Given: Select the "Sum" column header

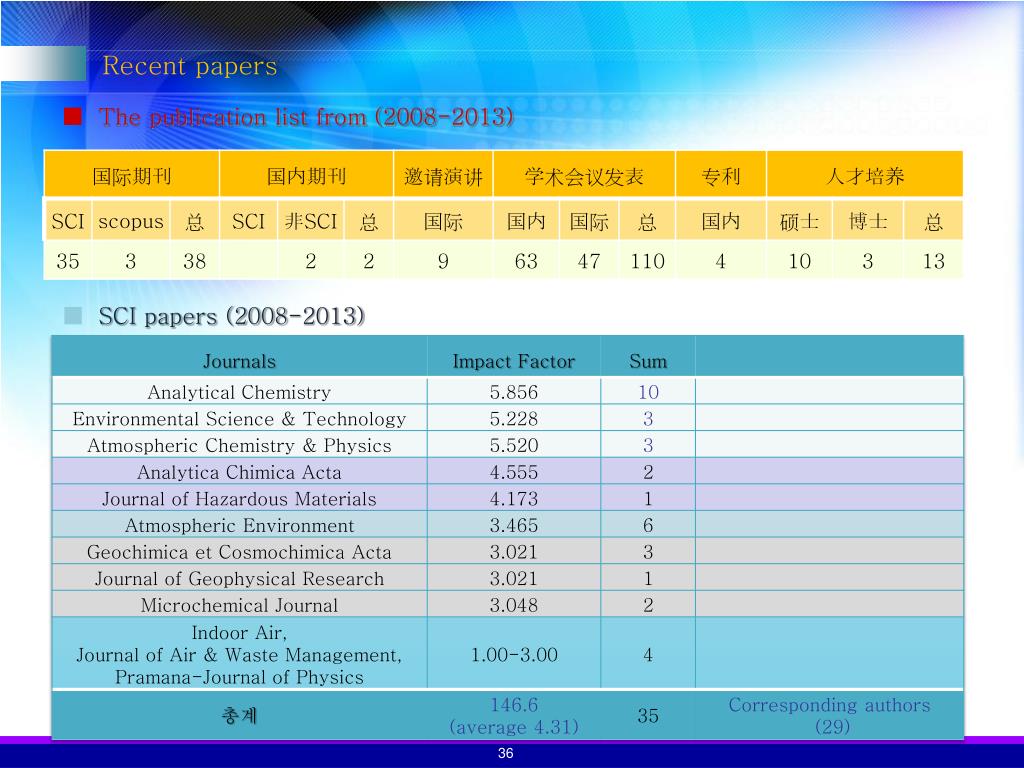Looking at the screenshot, I should point(648,361).
